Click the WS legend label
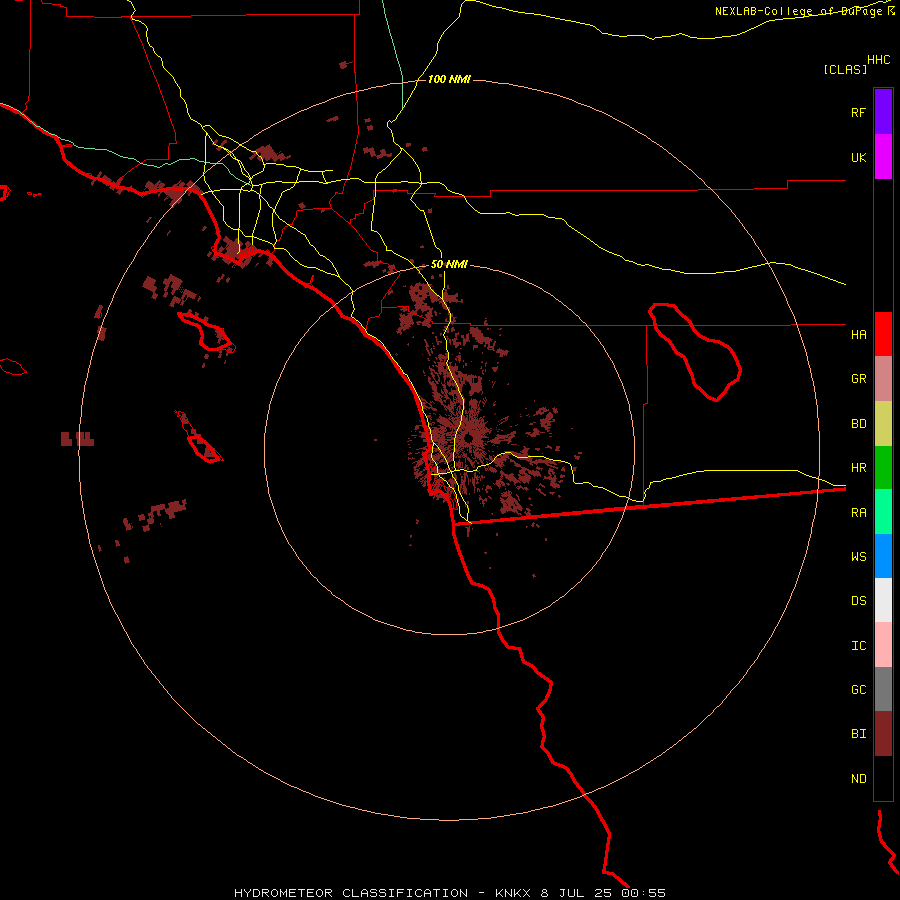 pyautogui.click(x=858, y=557)
